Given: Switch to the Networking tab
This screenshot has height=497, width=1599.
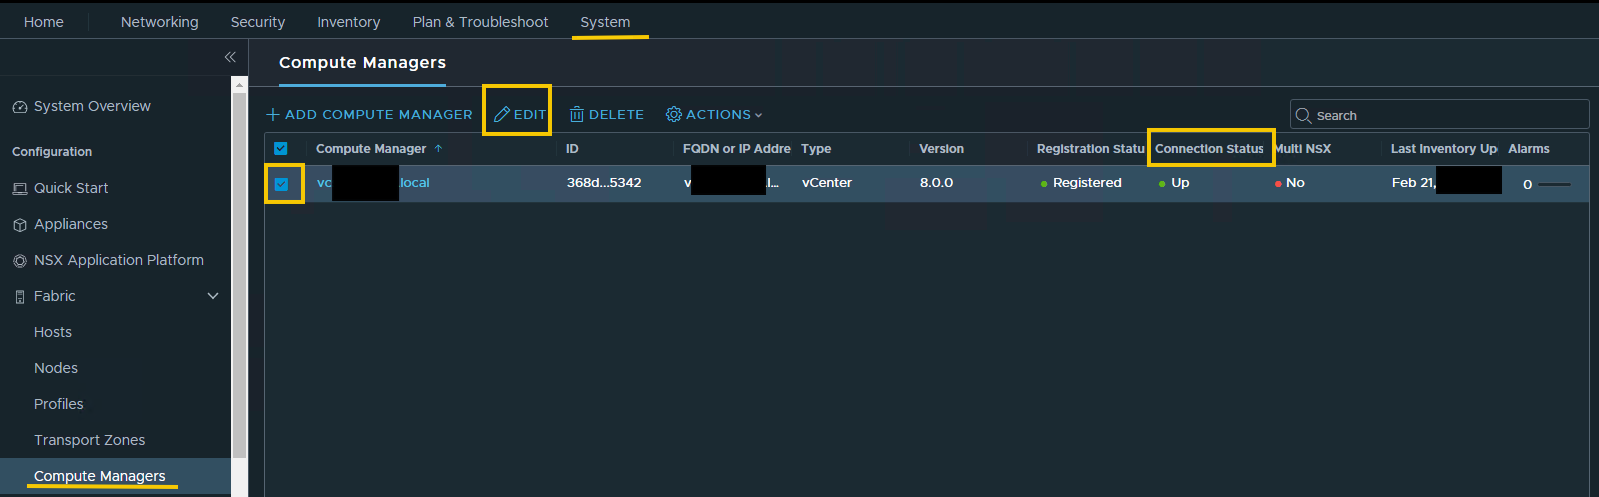Looking at the screenshot, I should pos(160,22).
